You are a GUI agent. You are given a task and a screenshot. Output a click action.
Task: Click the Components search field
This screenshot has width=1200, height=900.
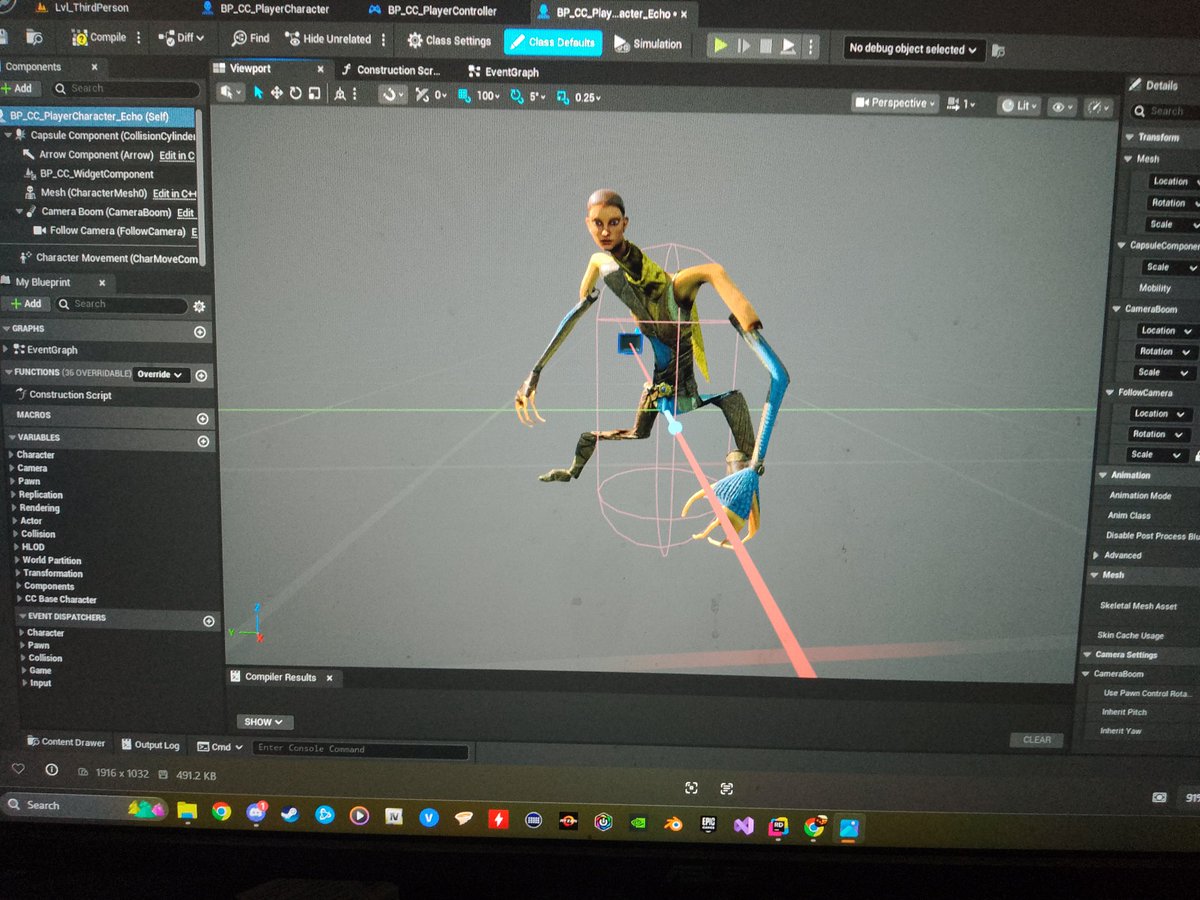tap(124, 89)
